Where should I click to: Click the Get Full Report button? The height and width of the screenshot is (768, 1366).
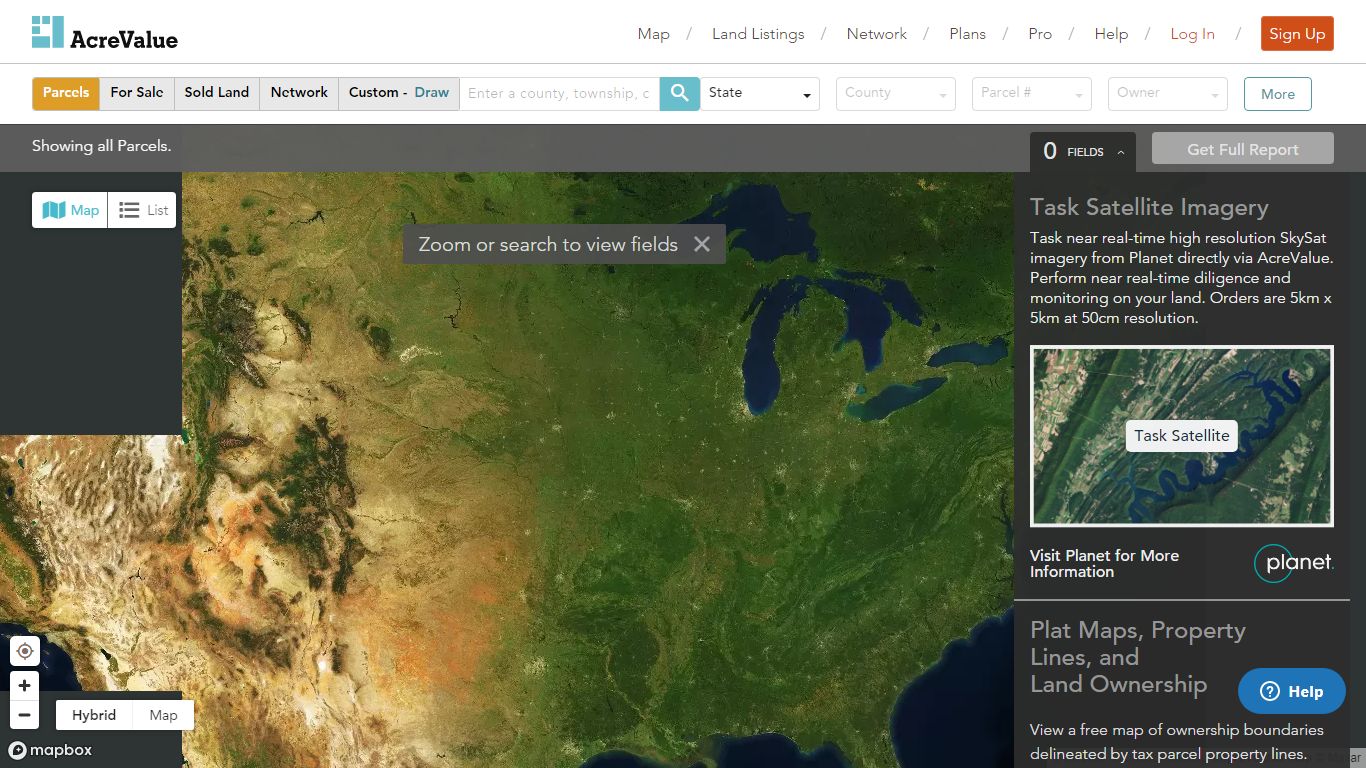click(x=1243, y=149)
